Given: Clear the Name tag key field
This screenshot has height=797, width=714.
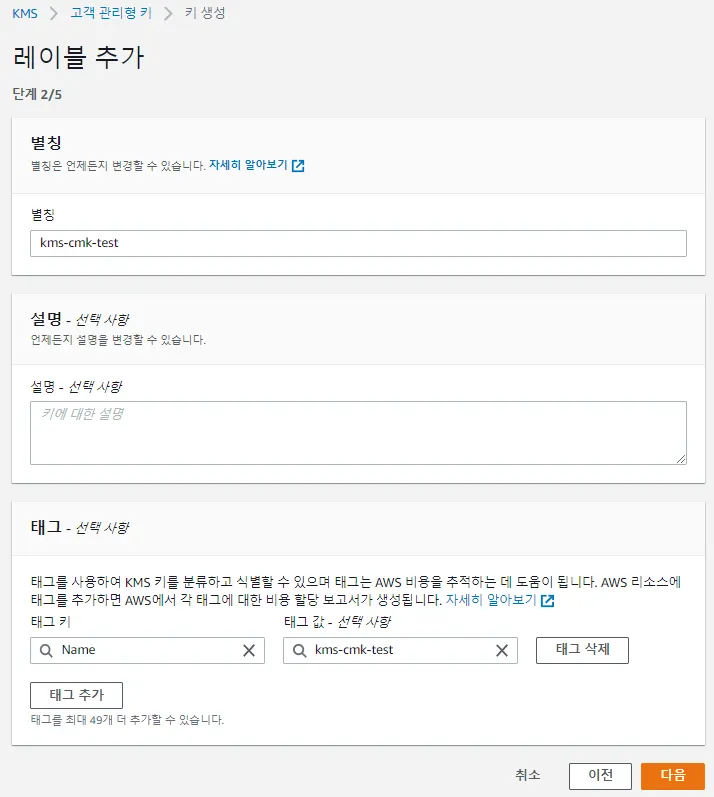Looking at the screenshot, I should point(249,650).
